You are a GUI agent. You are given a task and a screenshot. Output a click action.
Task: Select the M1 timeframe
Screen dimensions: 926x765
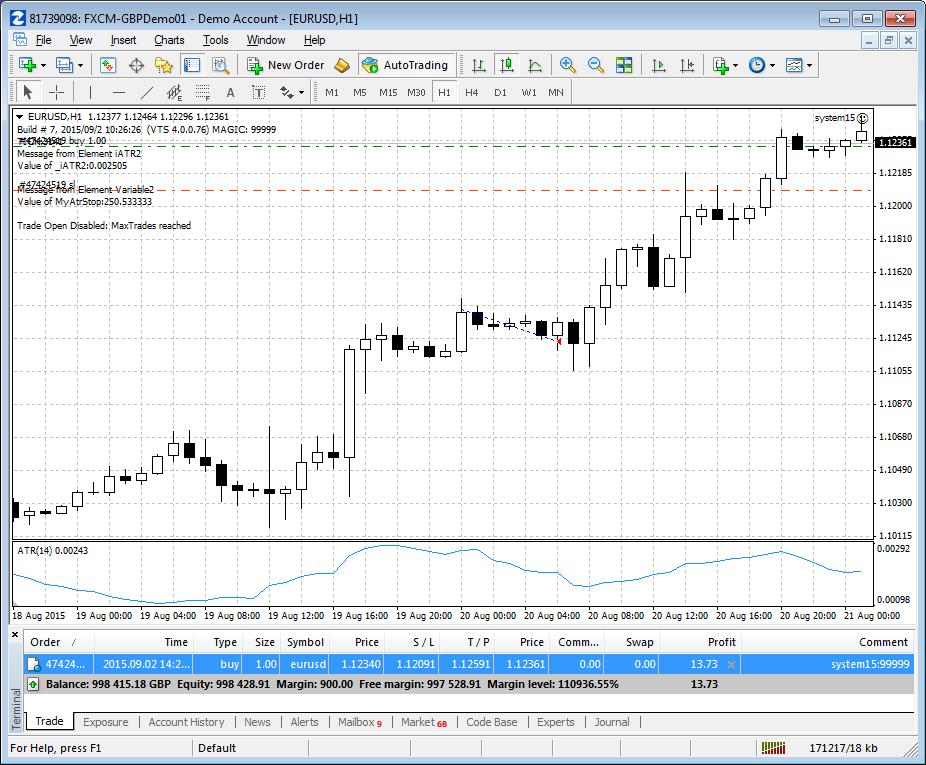coord(332,93)
